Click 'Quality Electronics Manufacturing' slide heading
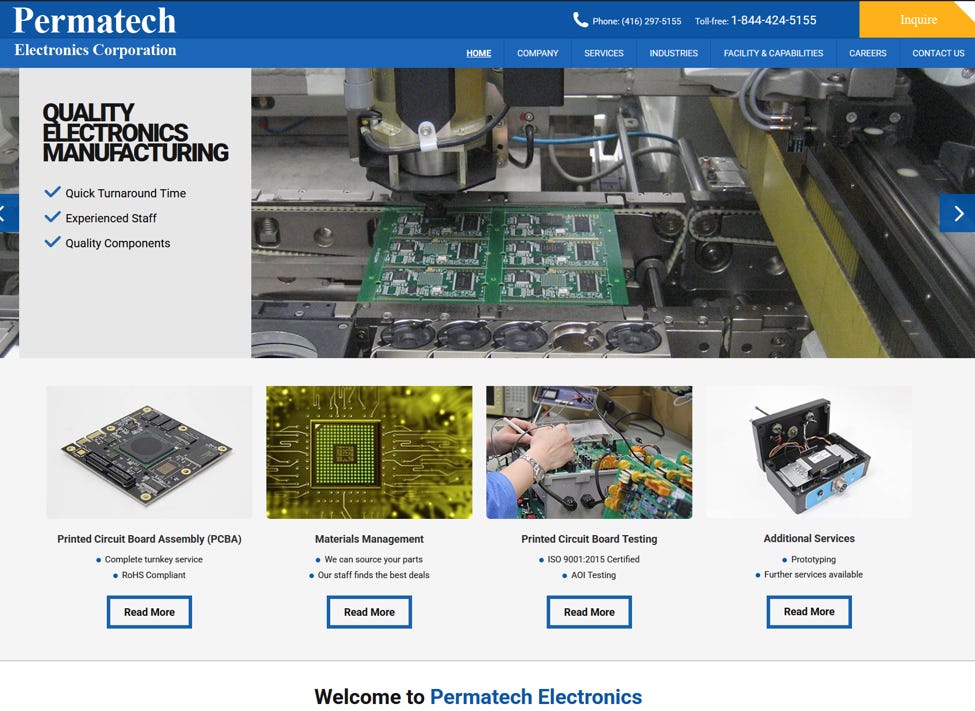Viewport: 975px width, 711px height. 136,132
